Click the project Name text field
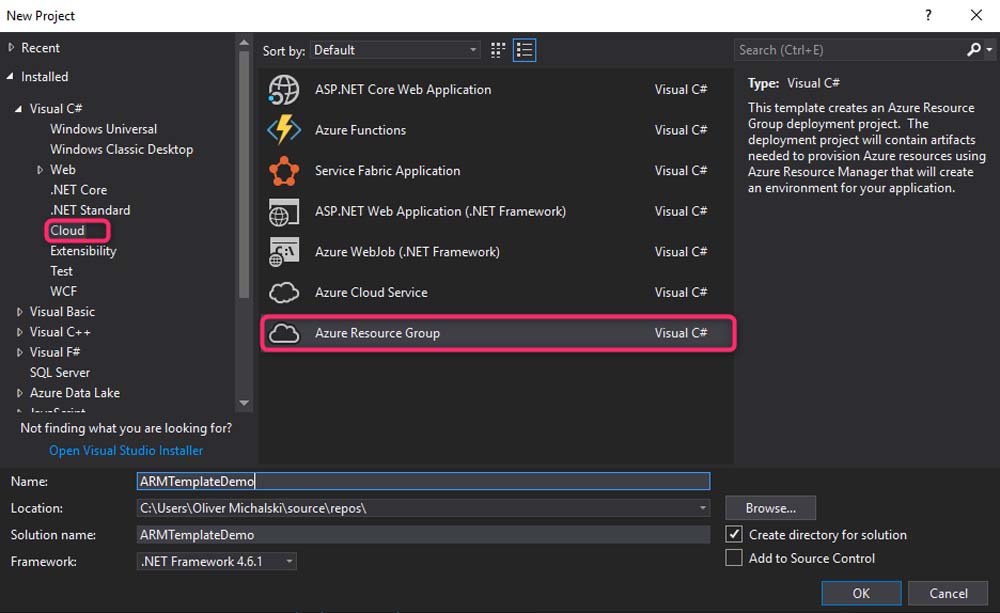 pos(423,482)
